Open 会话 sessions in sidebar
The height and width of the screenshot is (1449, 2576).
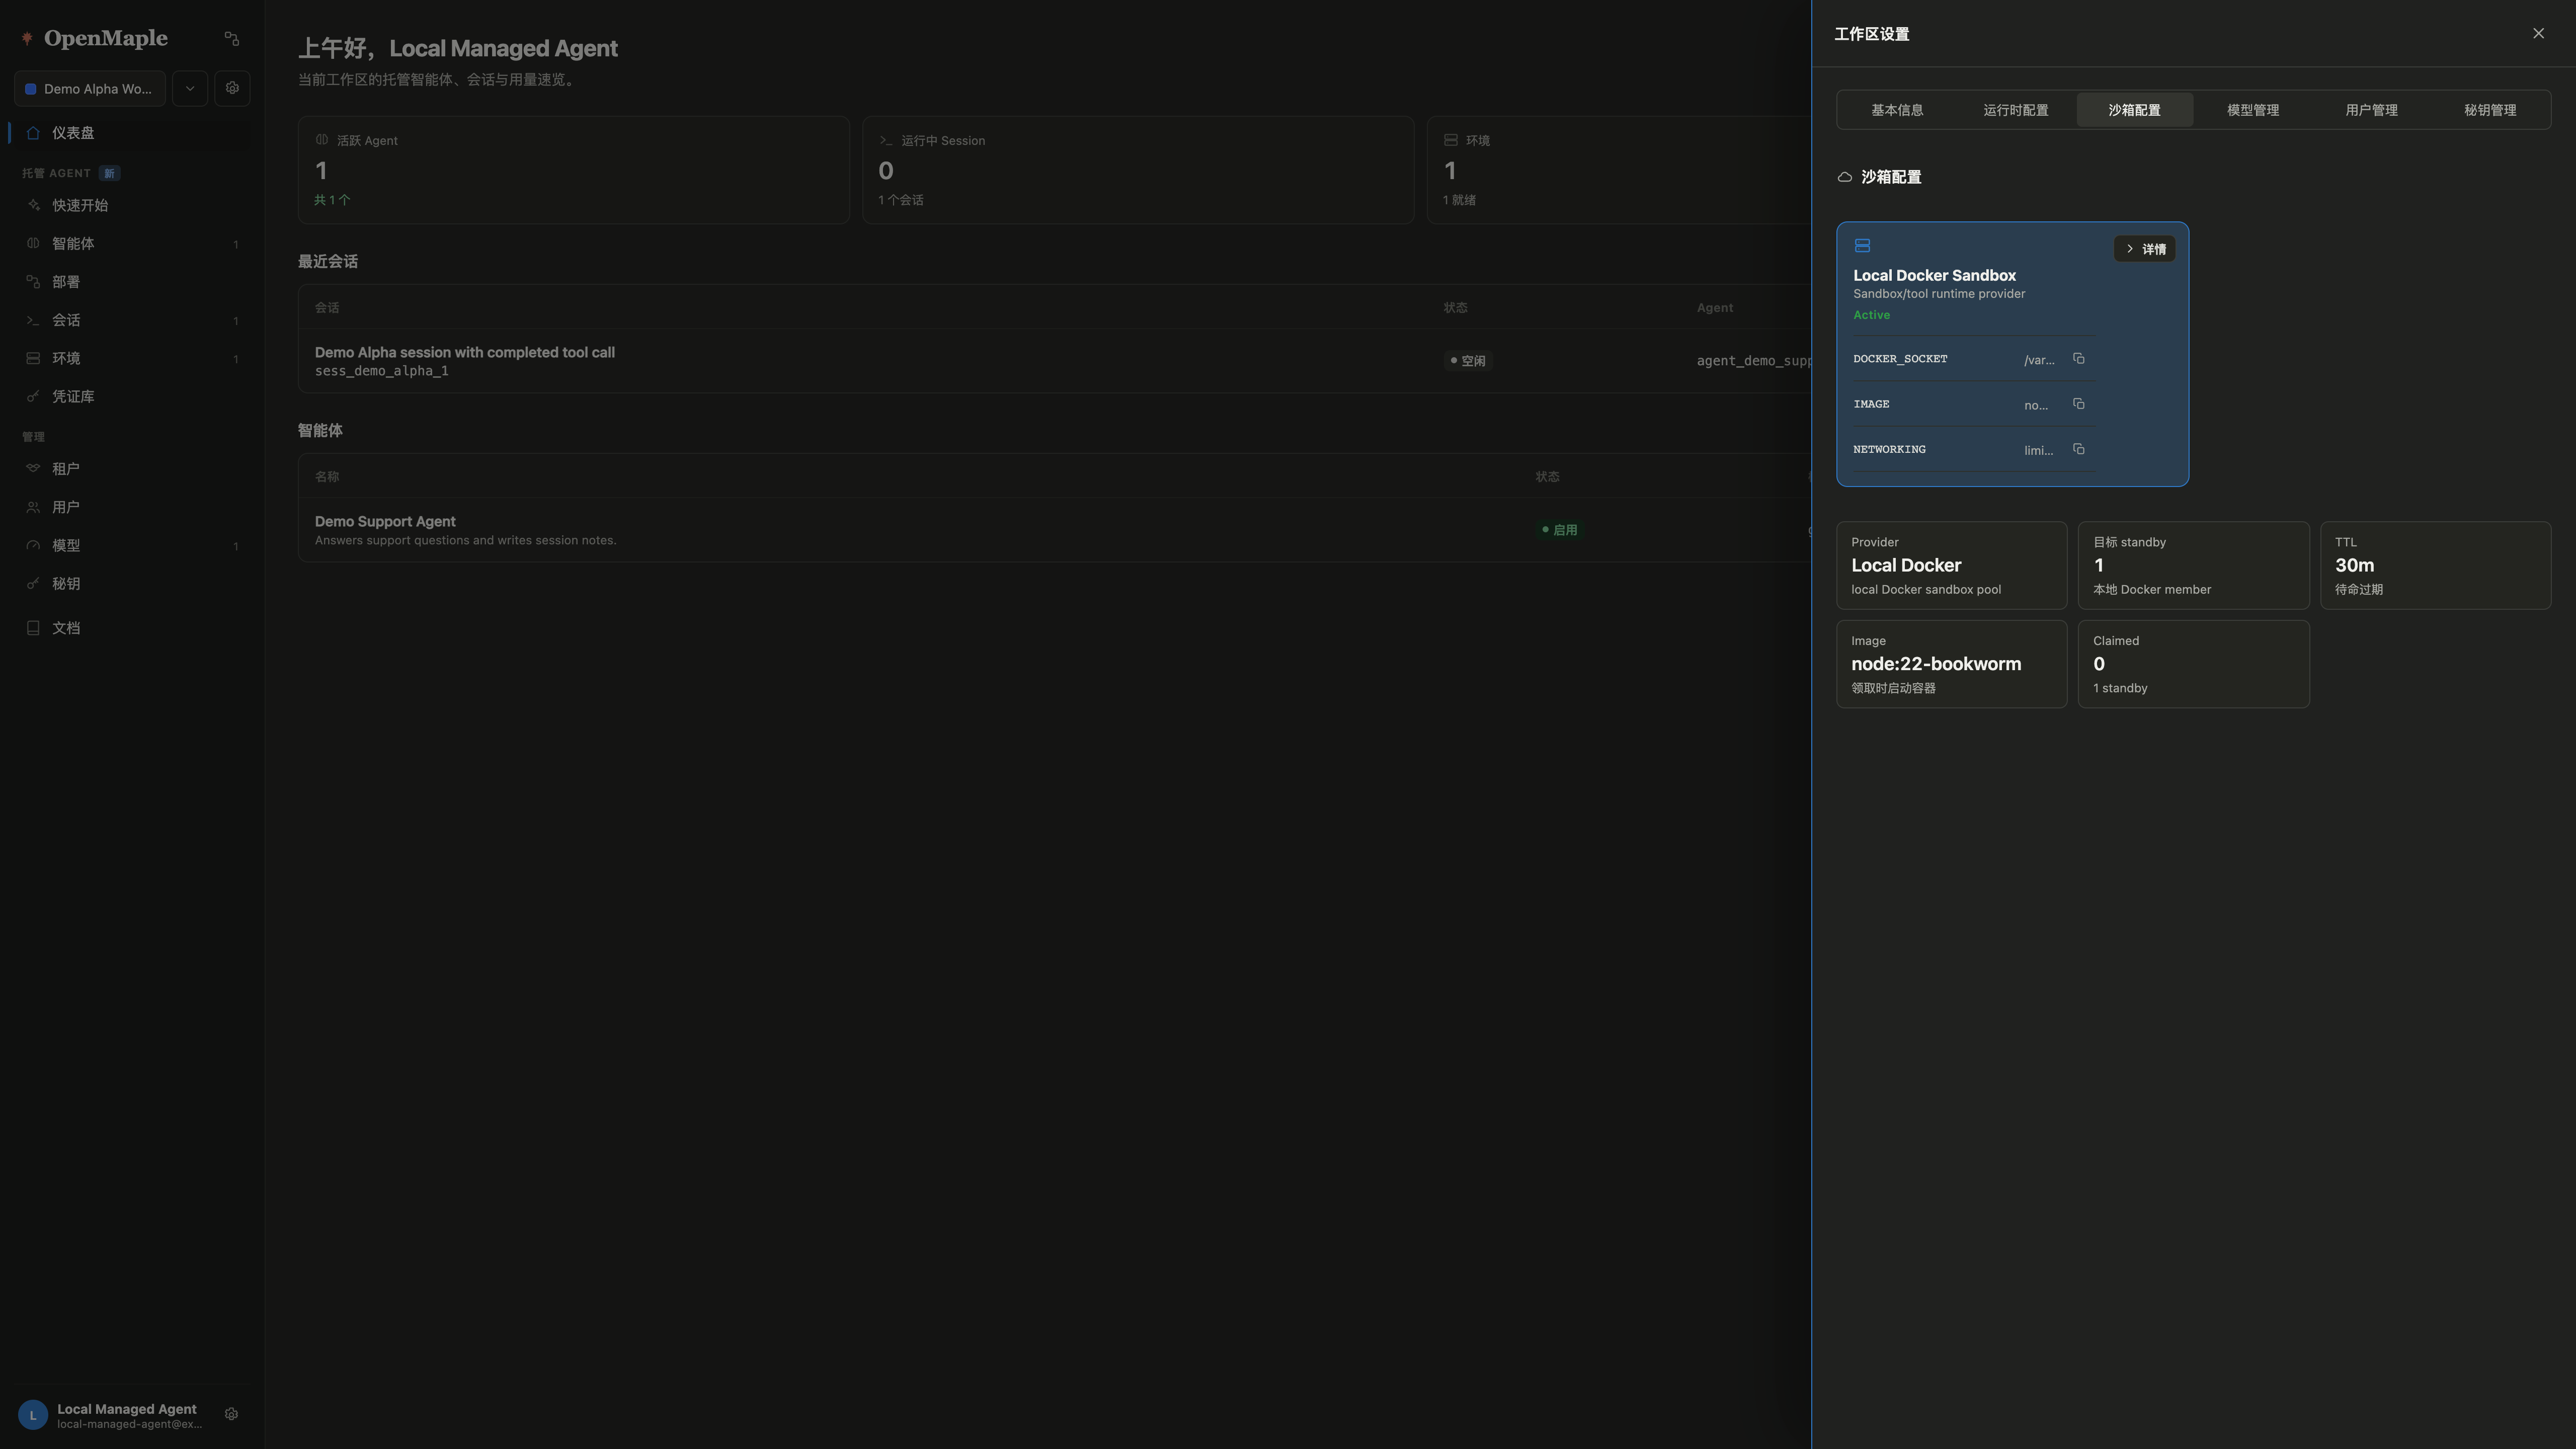[x=130, y=320]
